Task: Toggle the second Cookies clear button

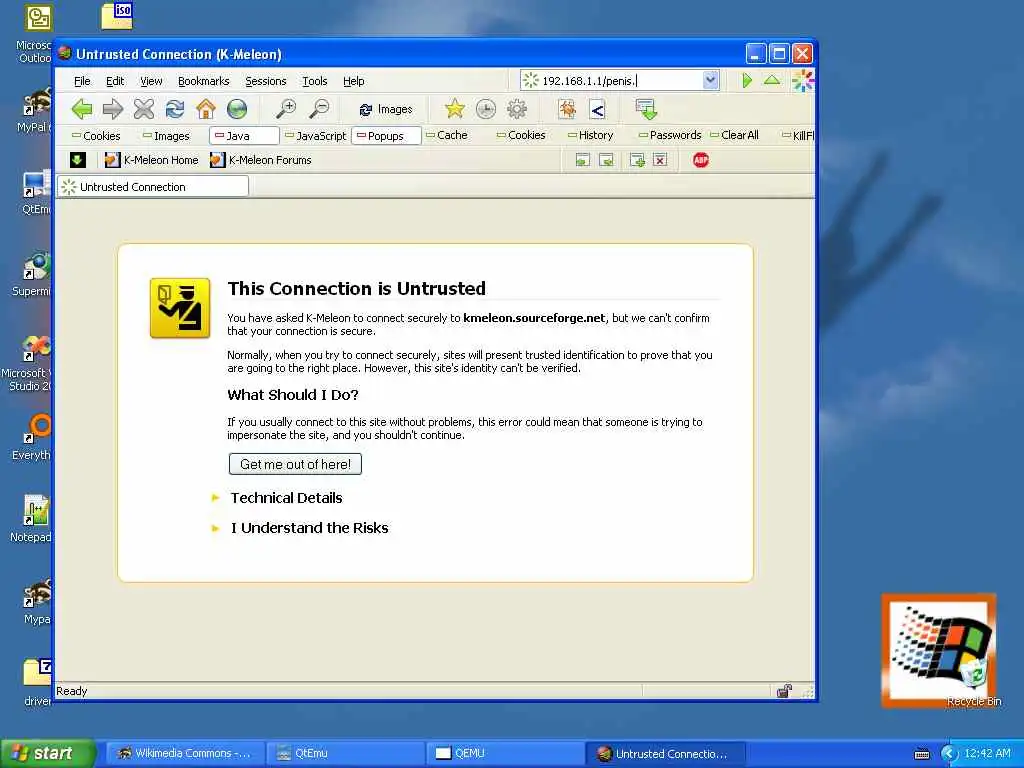Action: [x=521, y=135]
